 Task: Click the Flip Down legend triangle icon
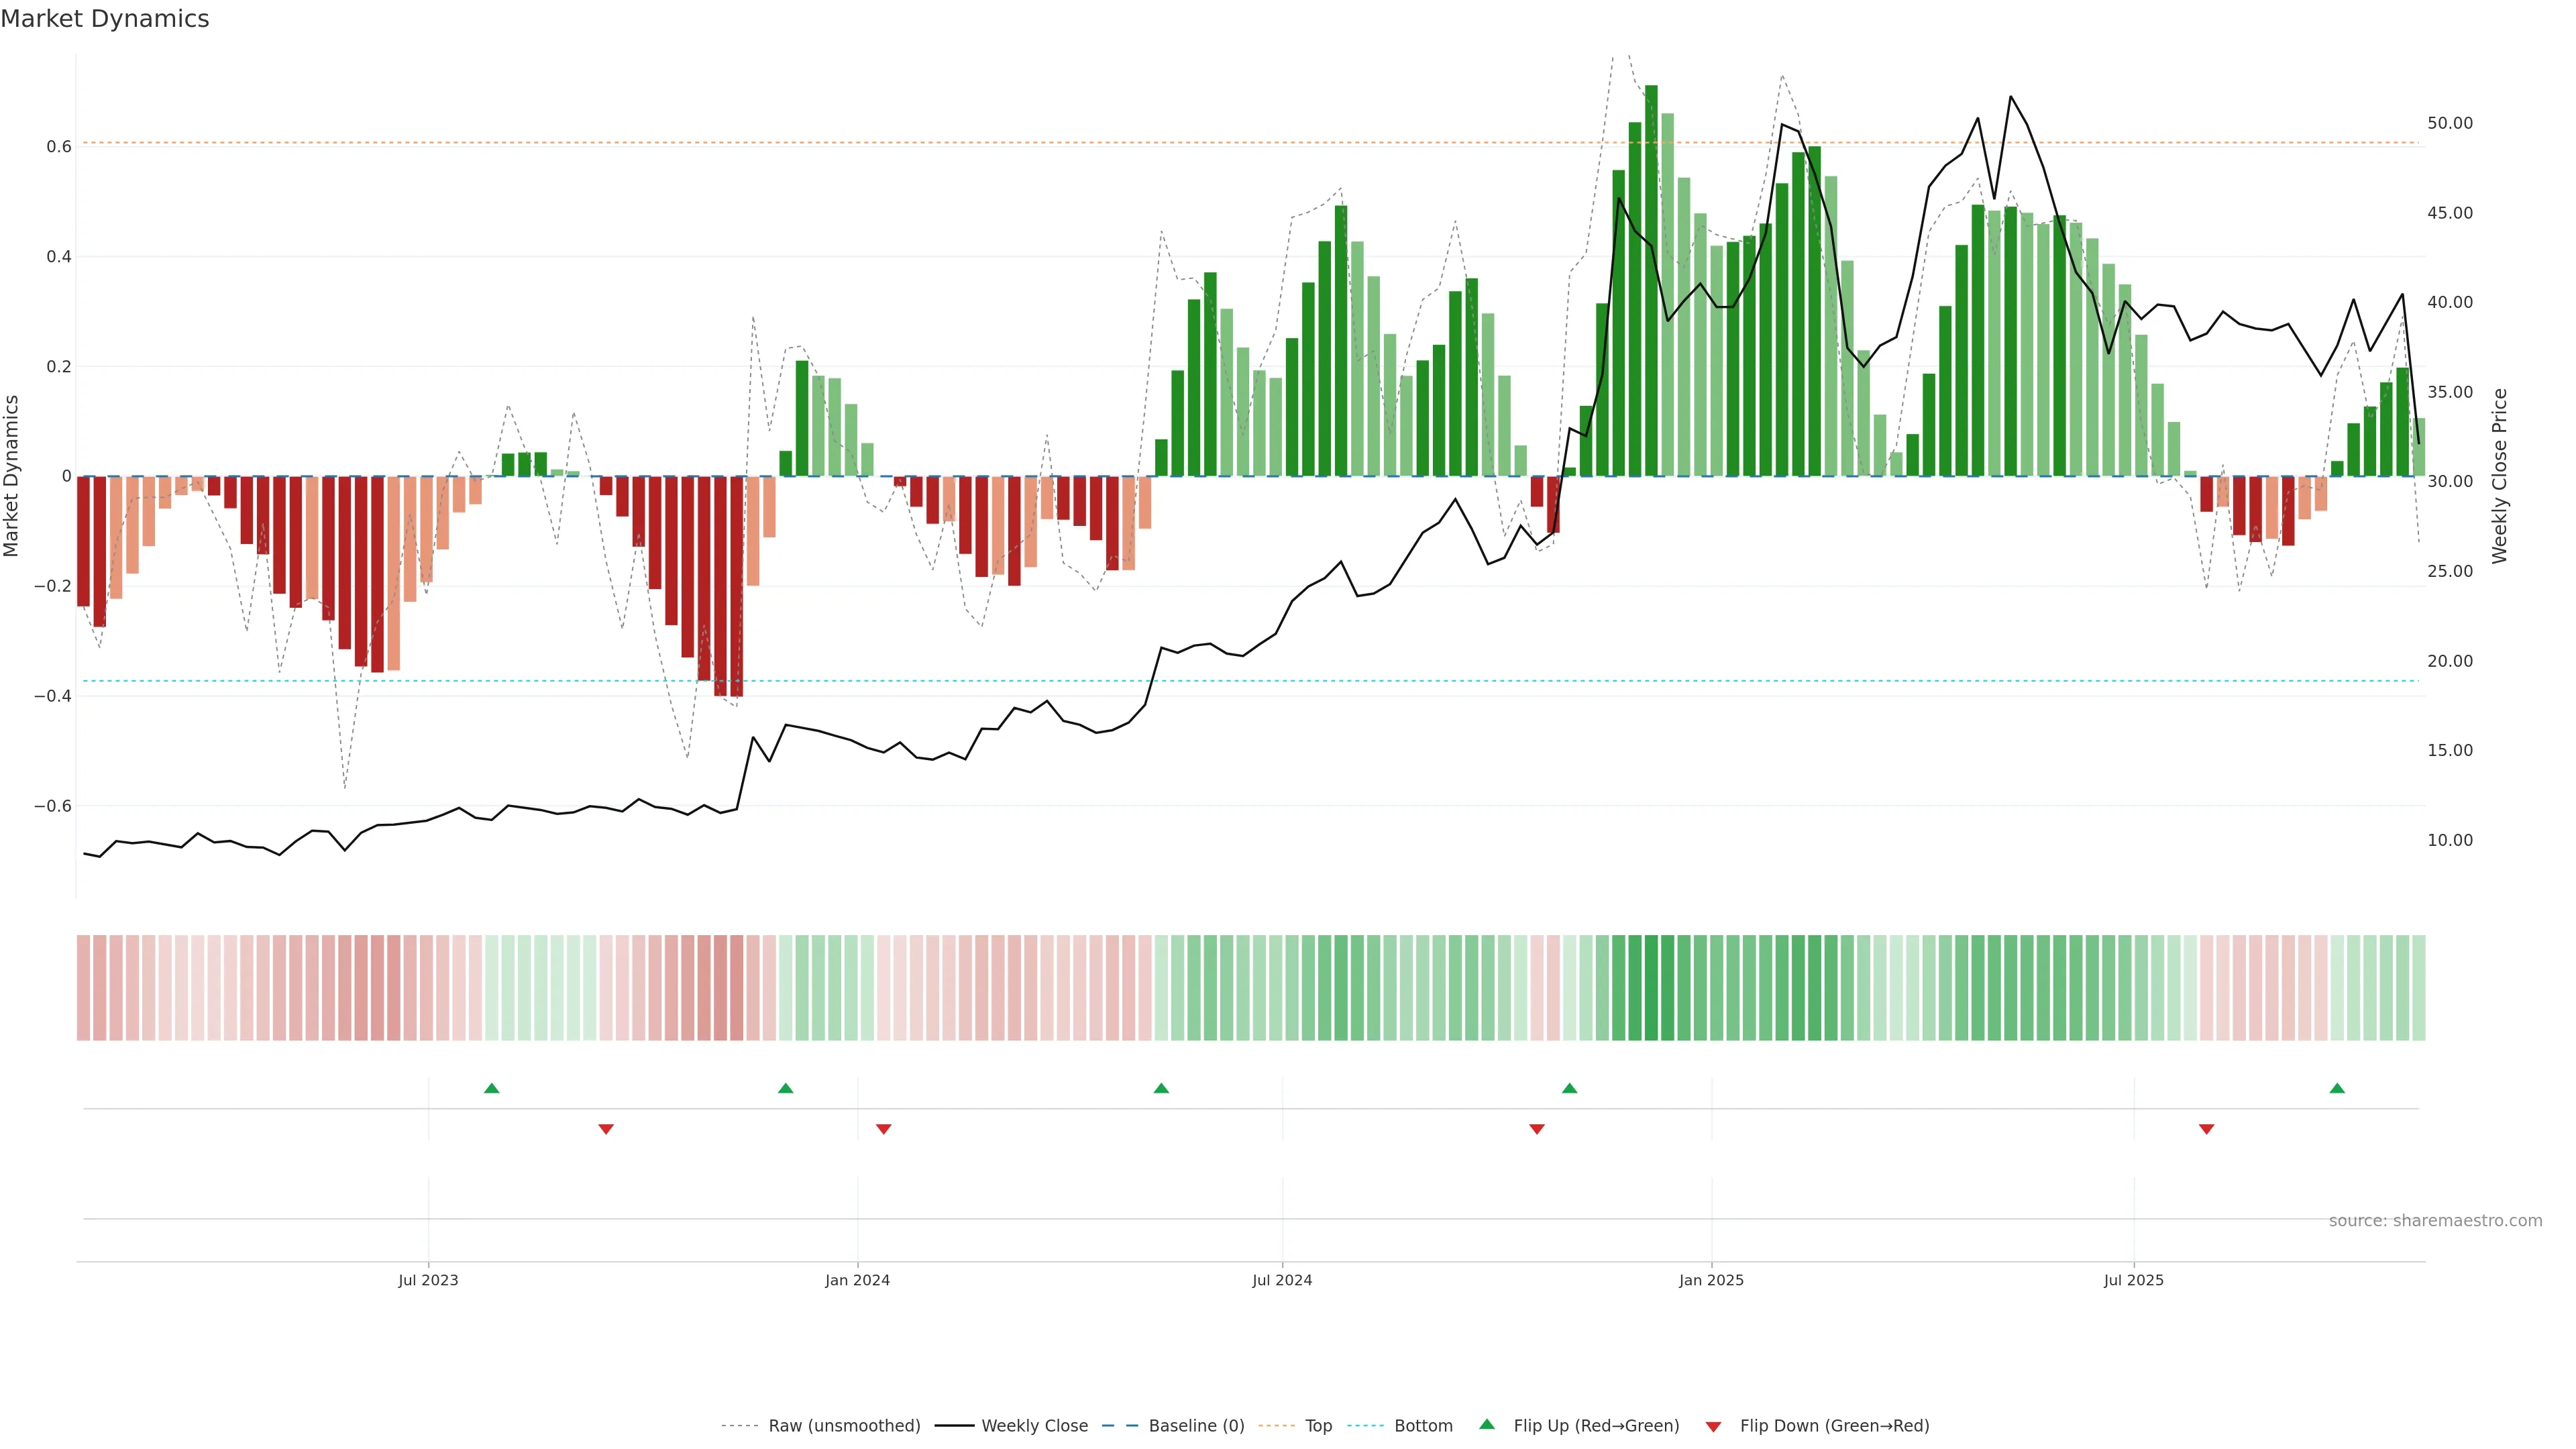click(1713, 1426)
